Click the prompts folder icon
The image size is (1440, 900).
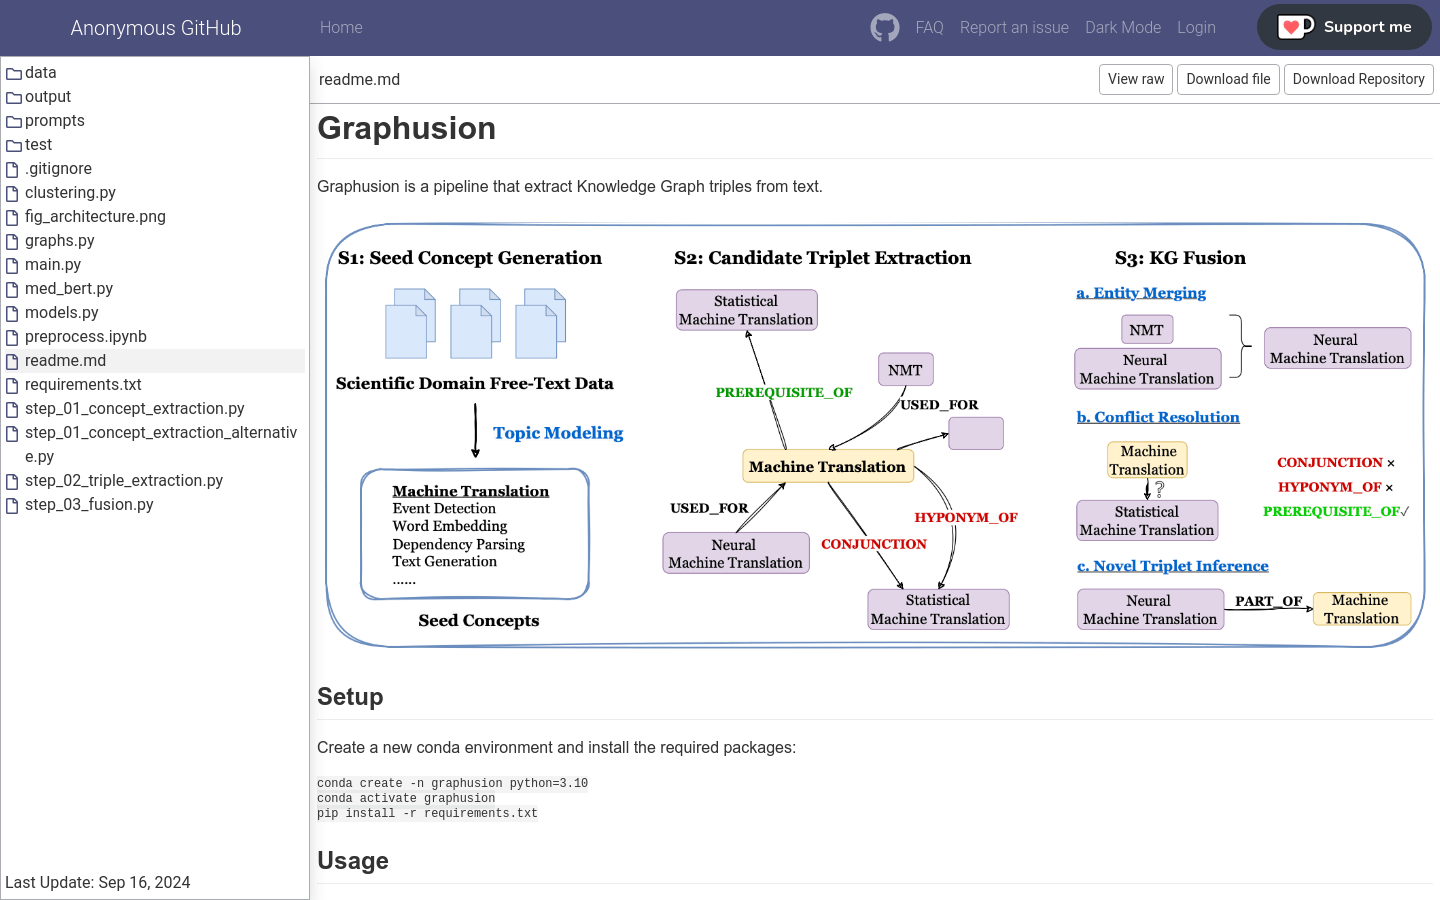pos(14,121)
